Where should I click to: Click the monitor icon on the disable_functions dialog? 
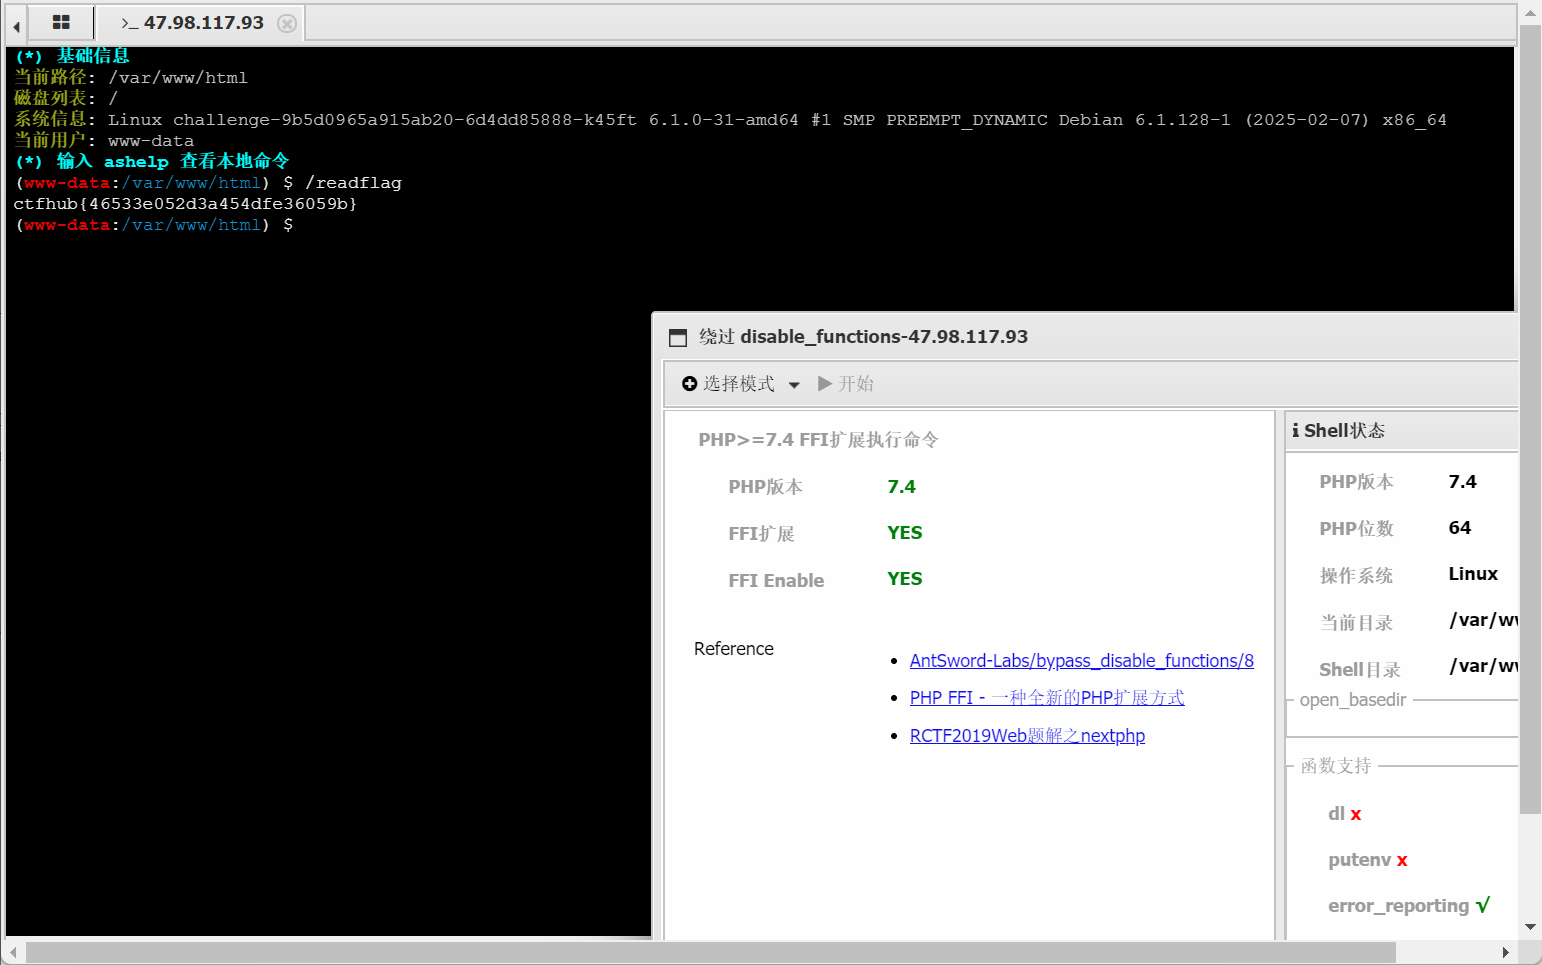tap(678, 337)
